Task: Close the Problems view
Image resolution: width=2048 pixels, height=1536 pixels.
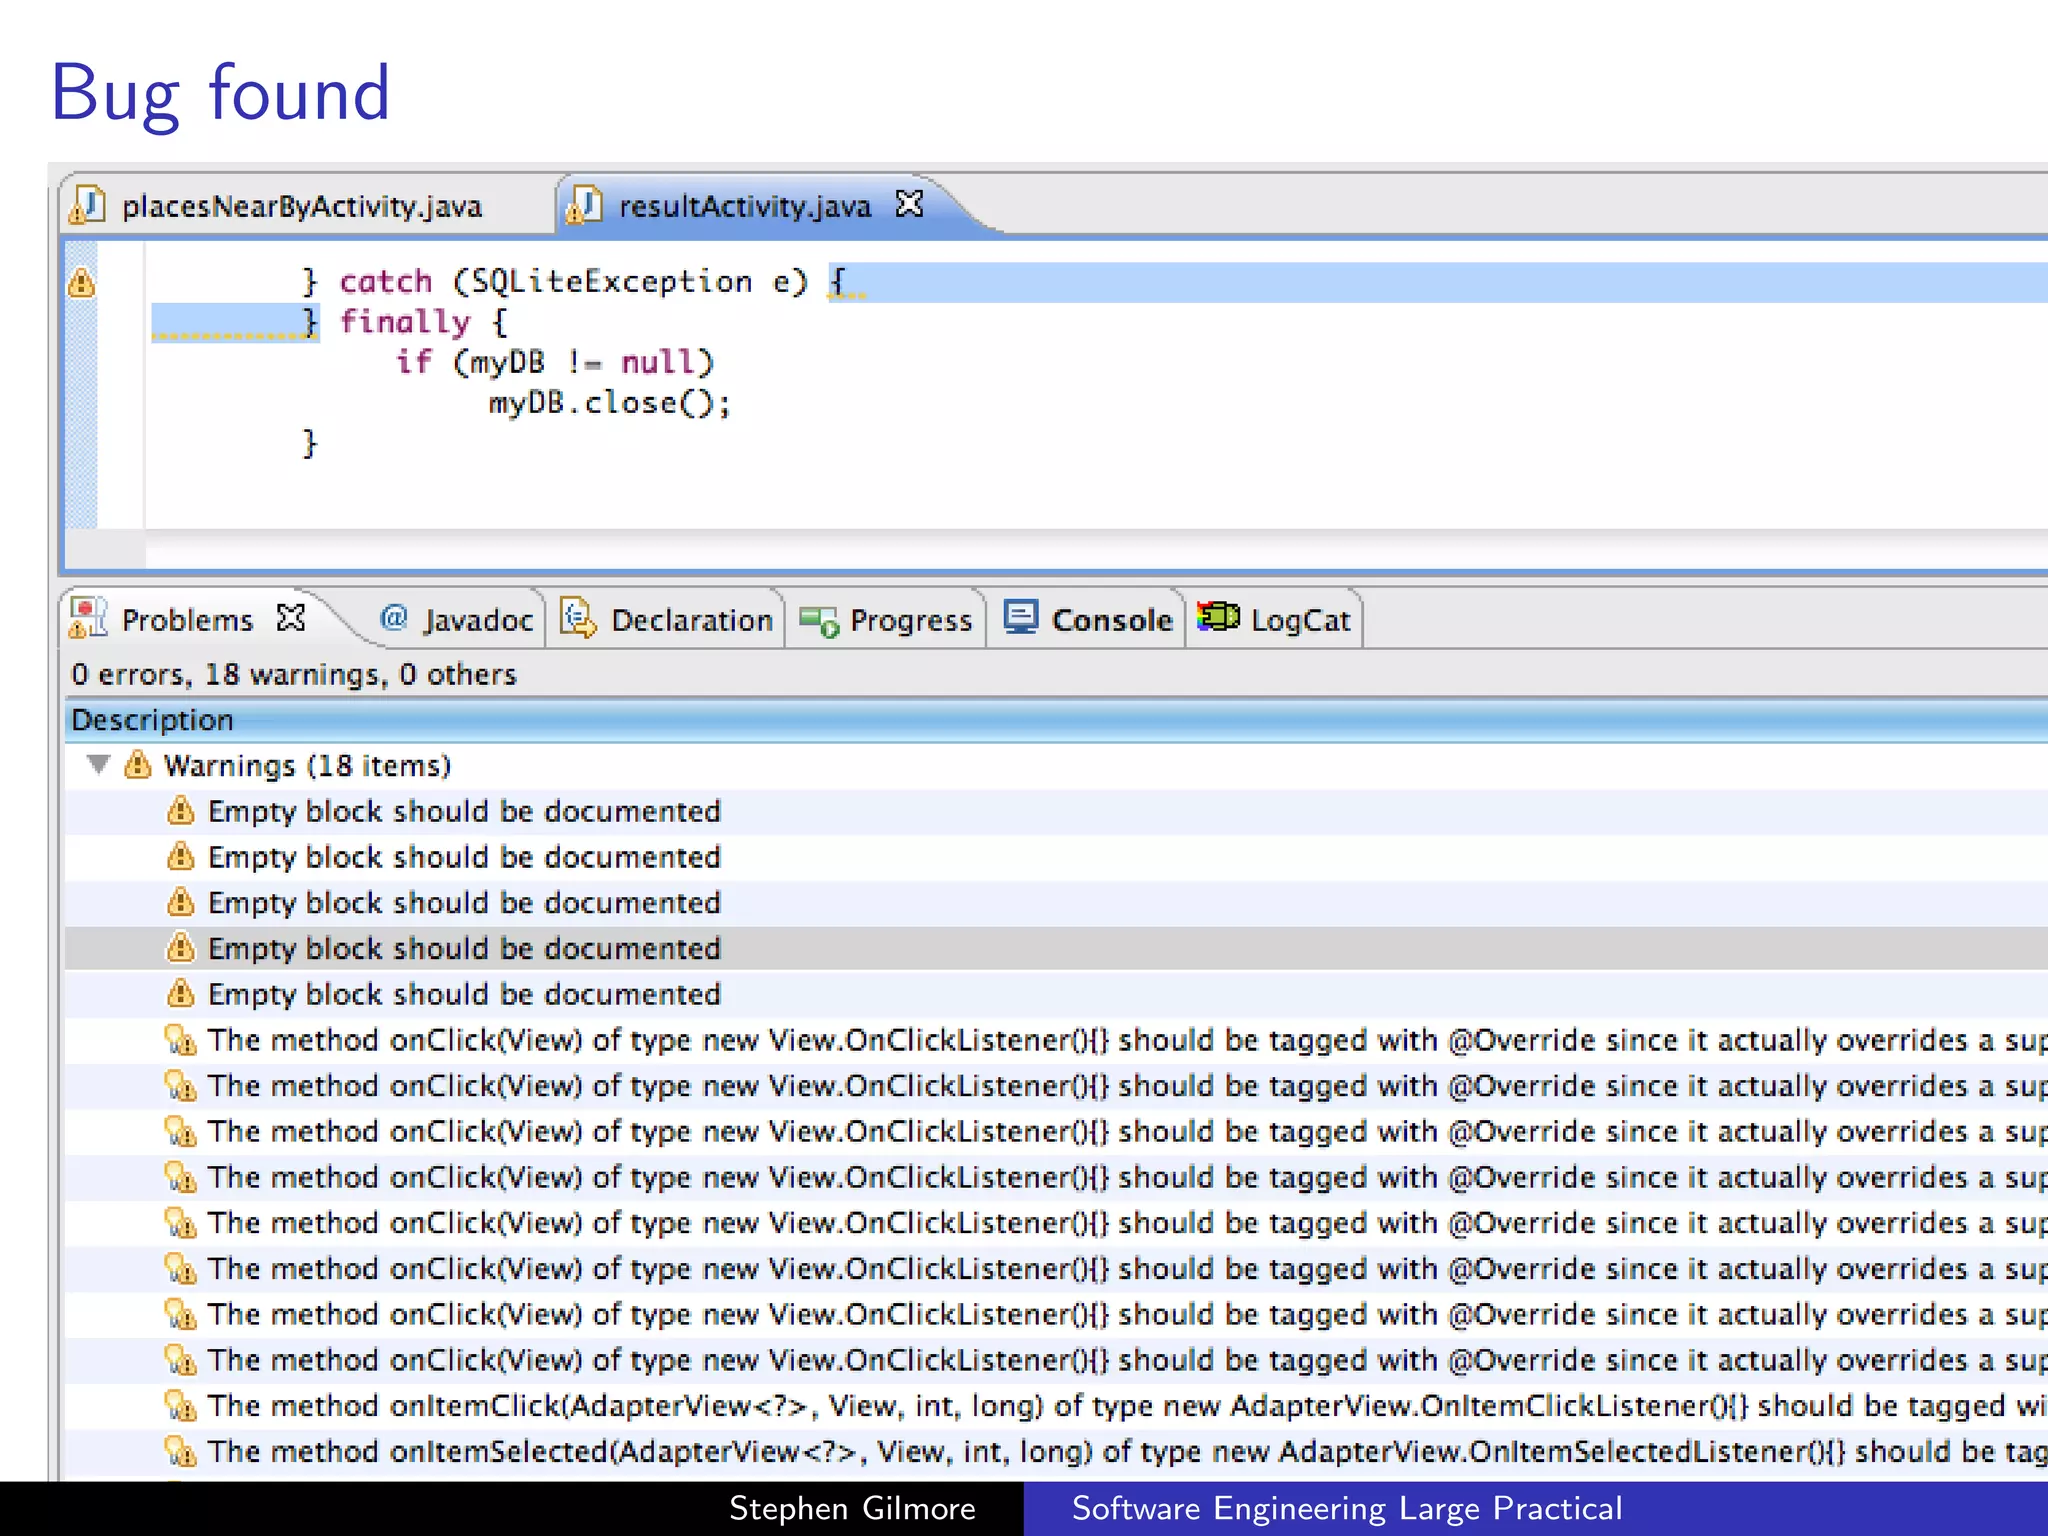Action: pyautogui.click(x=291, y=618)
